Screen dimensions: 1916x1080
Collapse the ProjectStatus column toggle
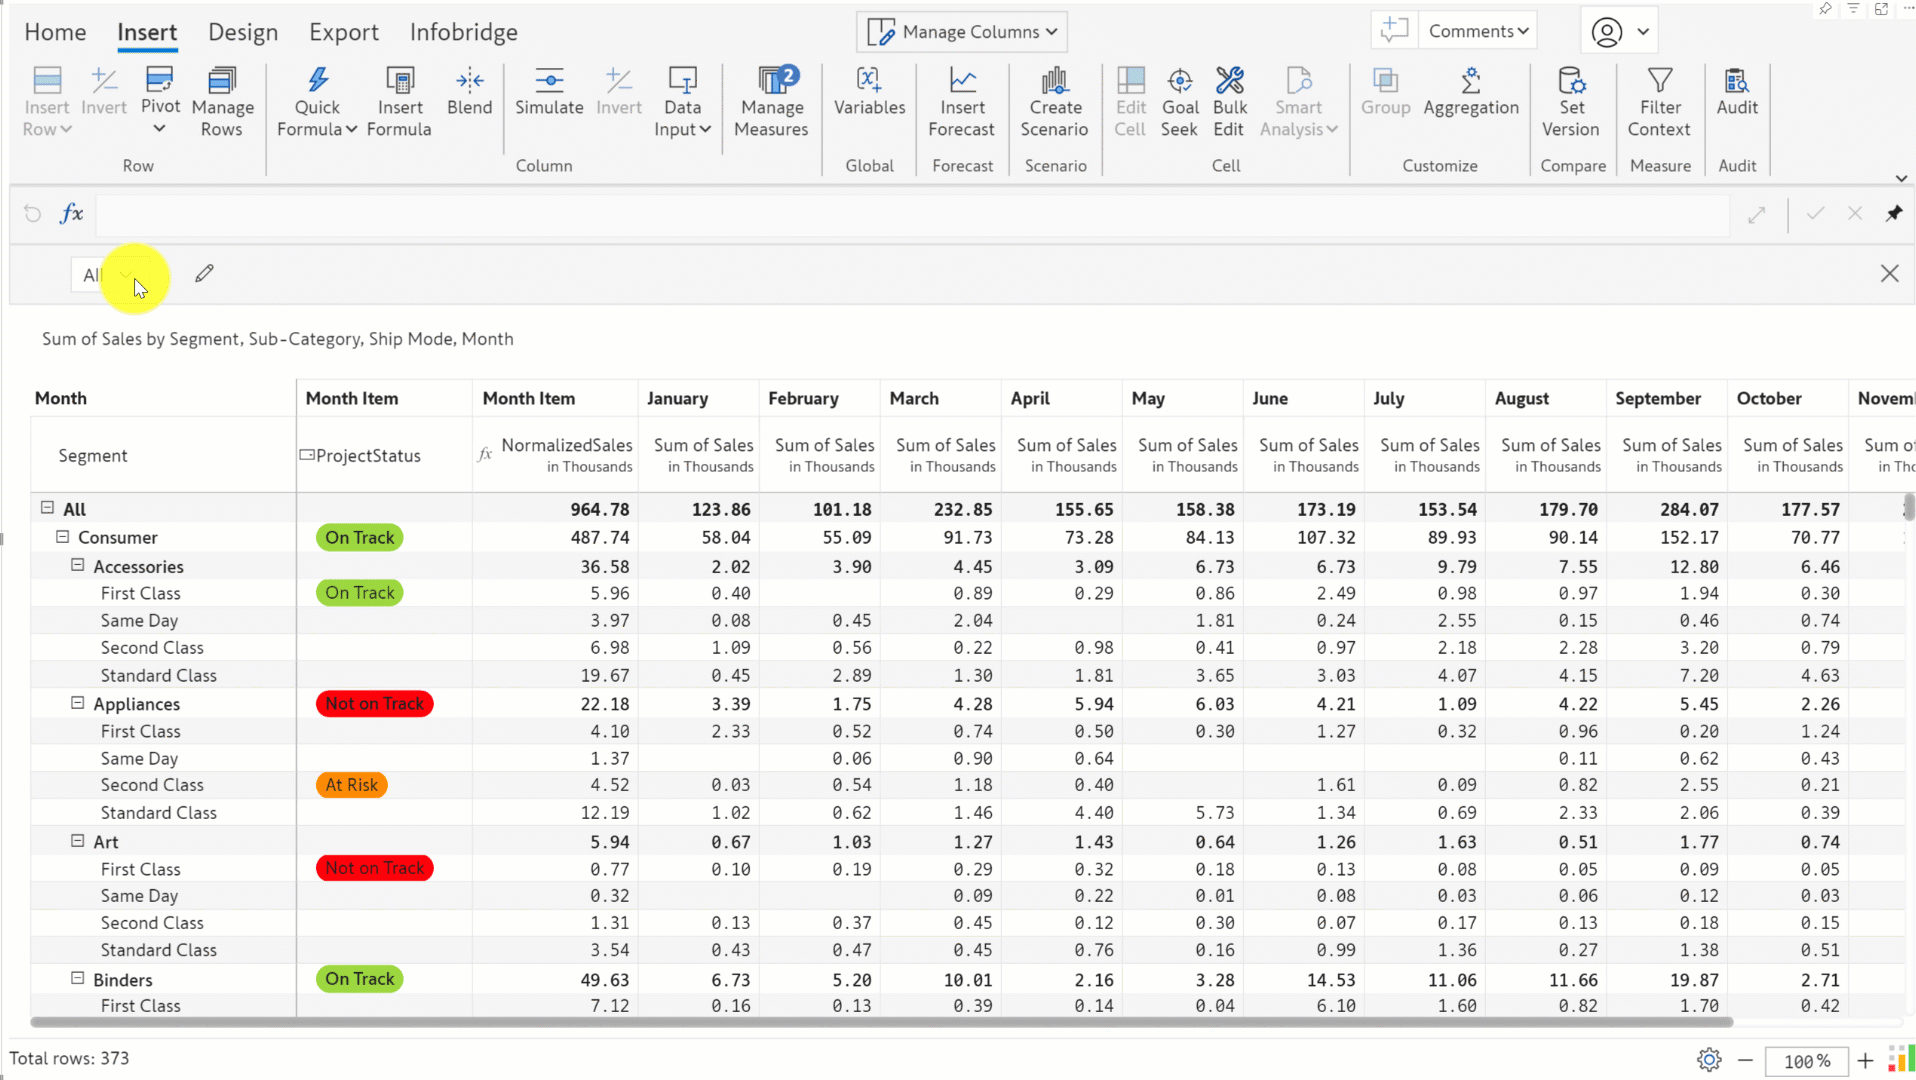pyautogui.click(x=307, y=455)
